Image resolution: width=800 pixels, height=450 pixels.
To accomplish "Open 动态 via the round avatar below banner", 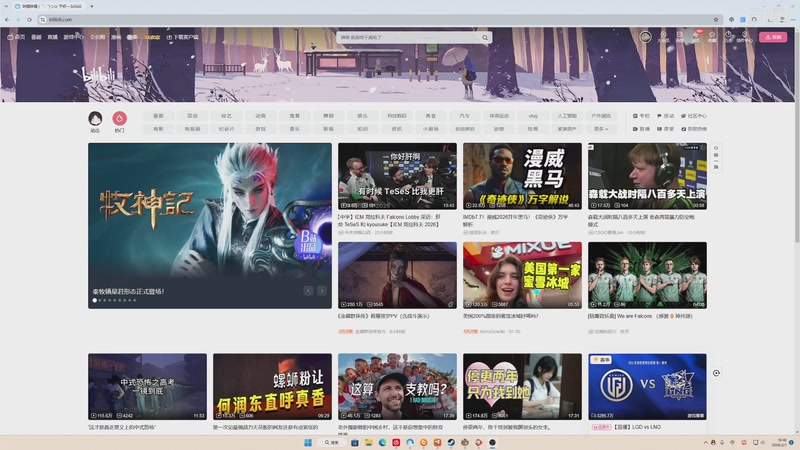I will click(x=95, y=119).
